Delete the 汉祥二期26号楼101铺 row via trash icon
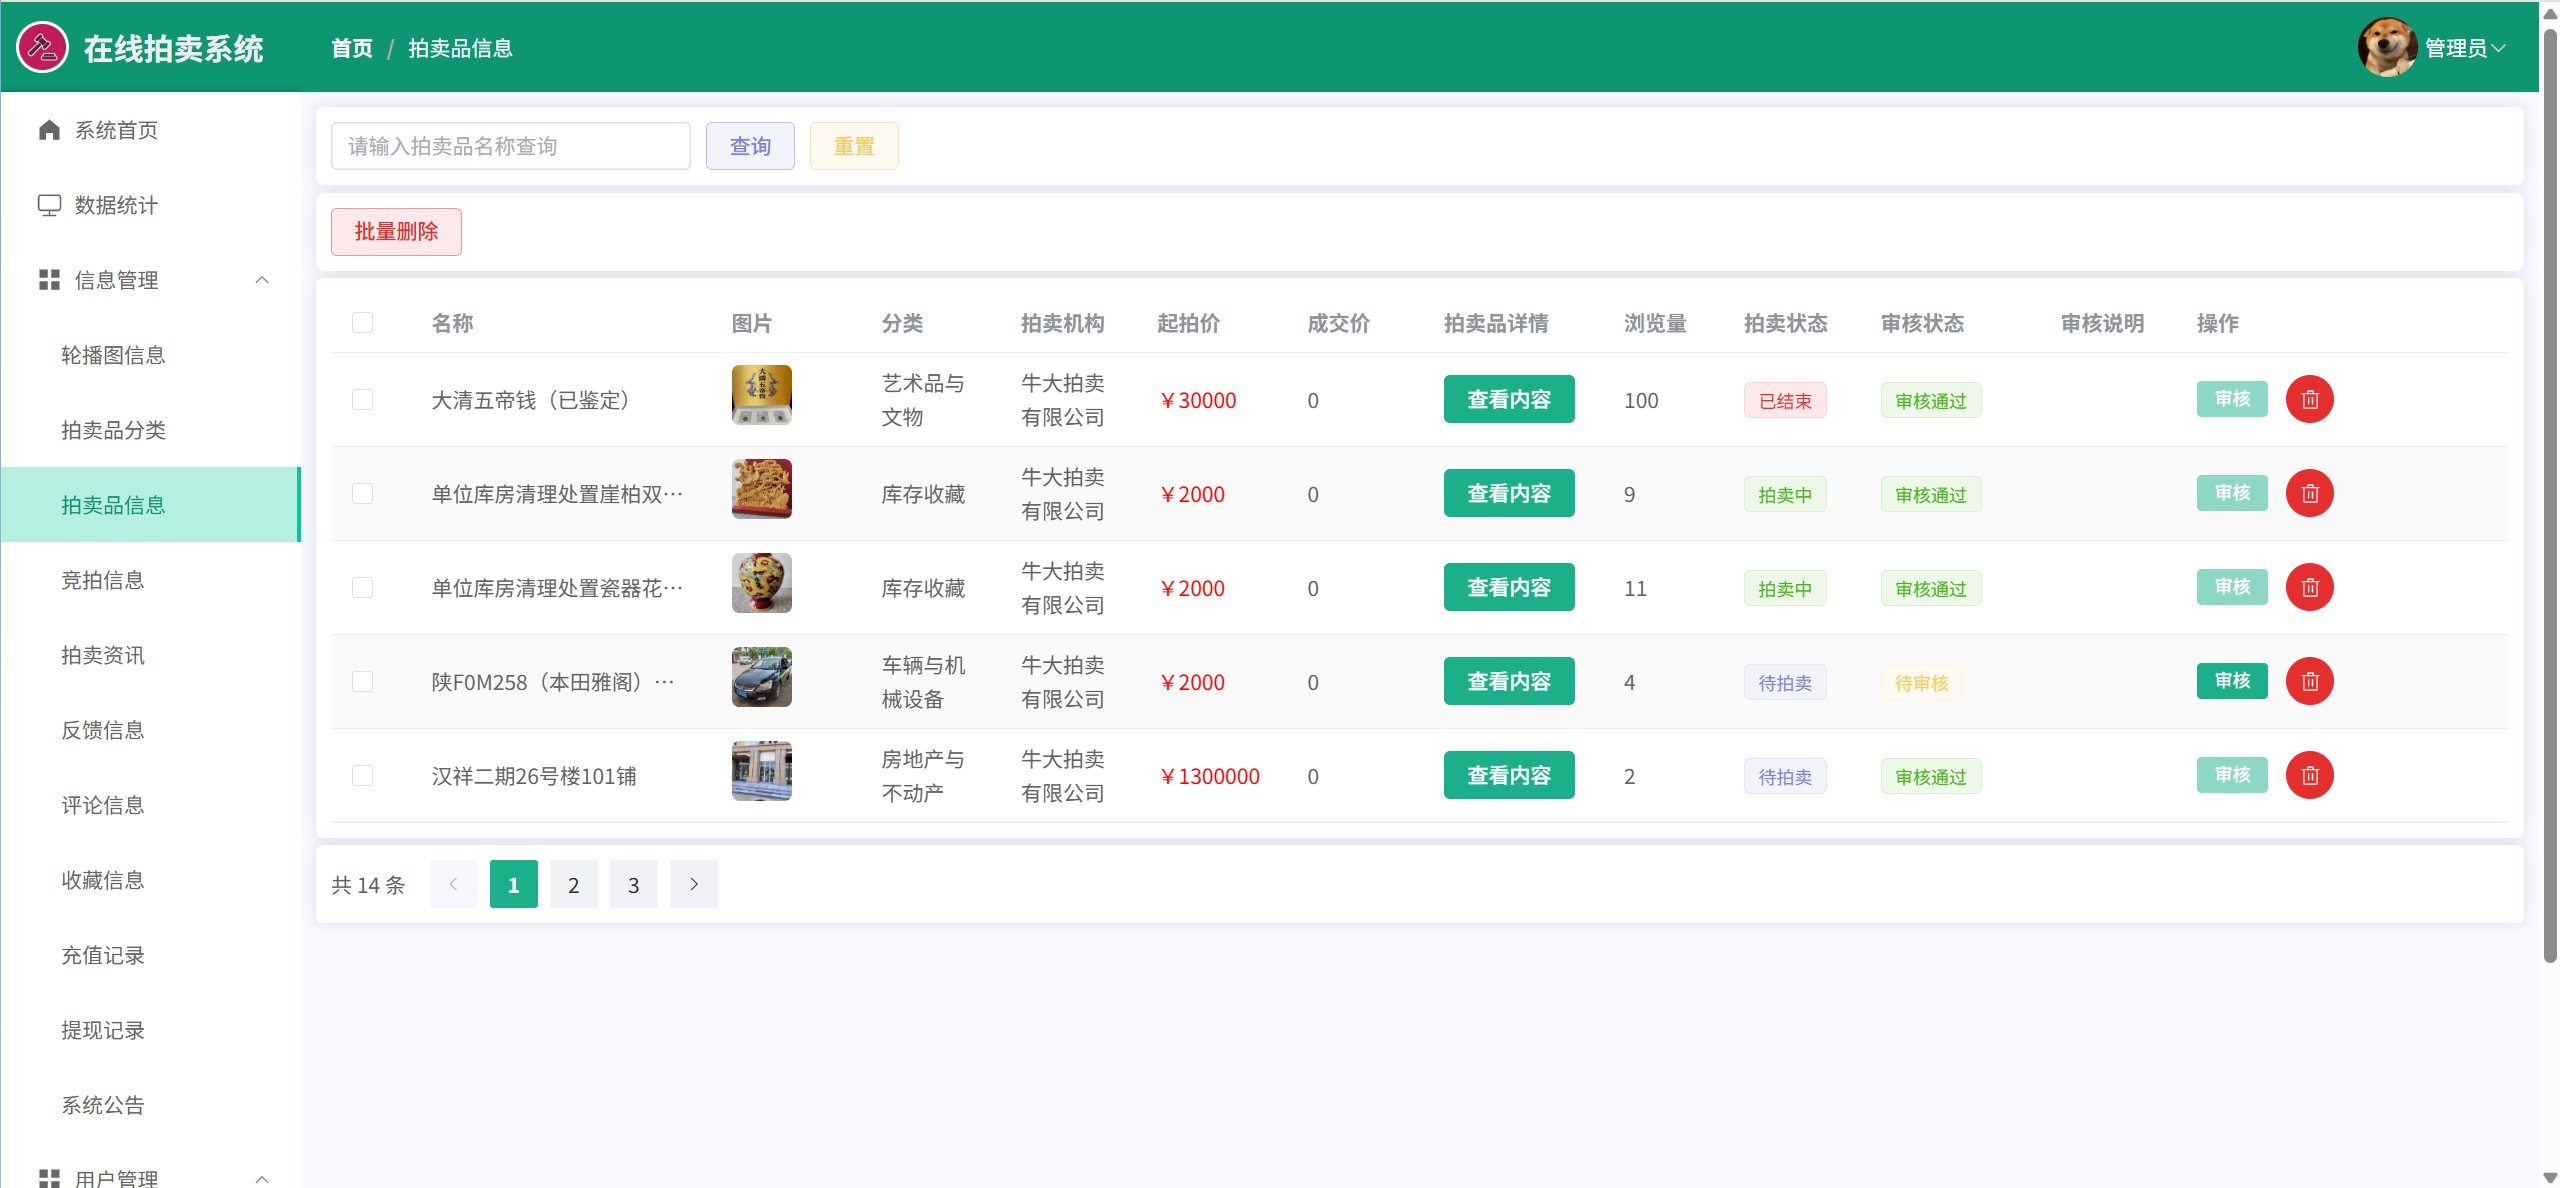 [x=2309, y=776]
